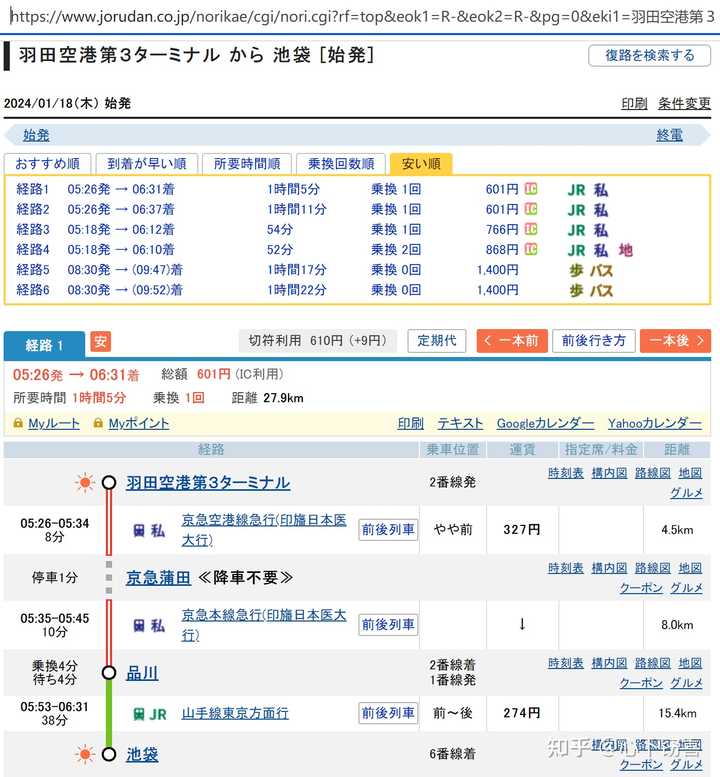Open the 始発 link in the arrow bar
Image resolution: width=720 pixels, height=777 pixels.
pyautogui.click(x=36, y=135)
